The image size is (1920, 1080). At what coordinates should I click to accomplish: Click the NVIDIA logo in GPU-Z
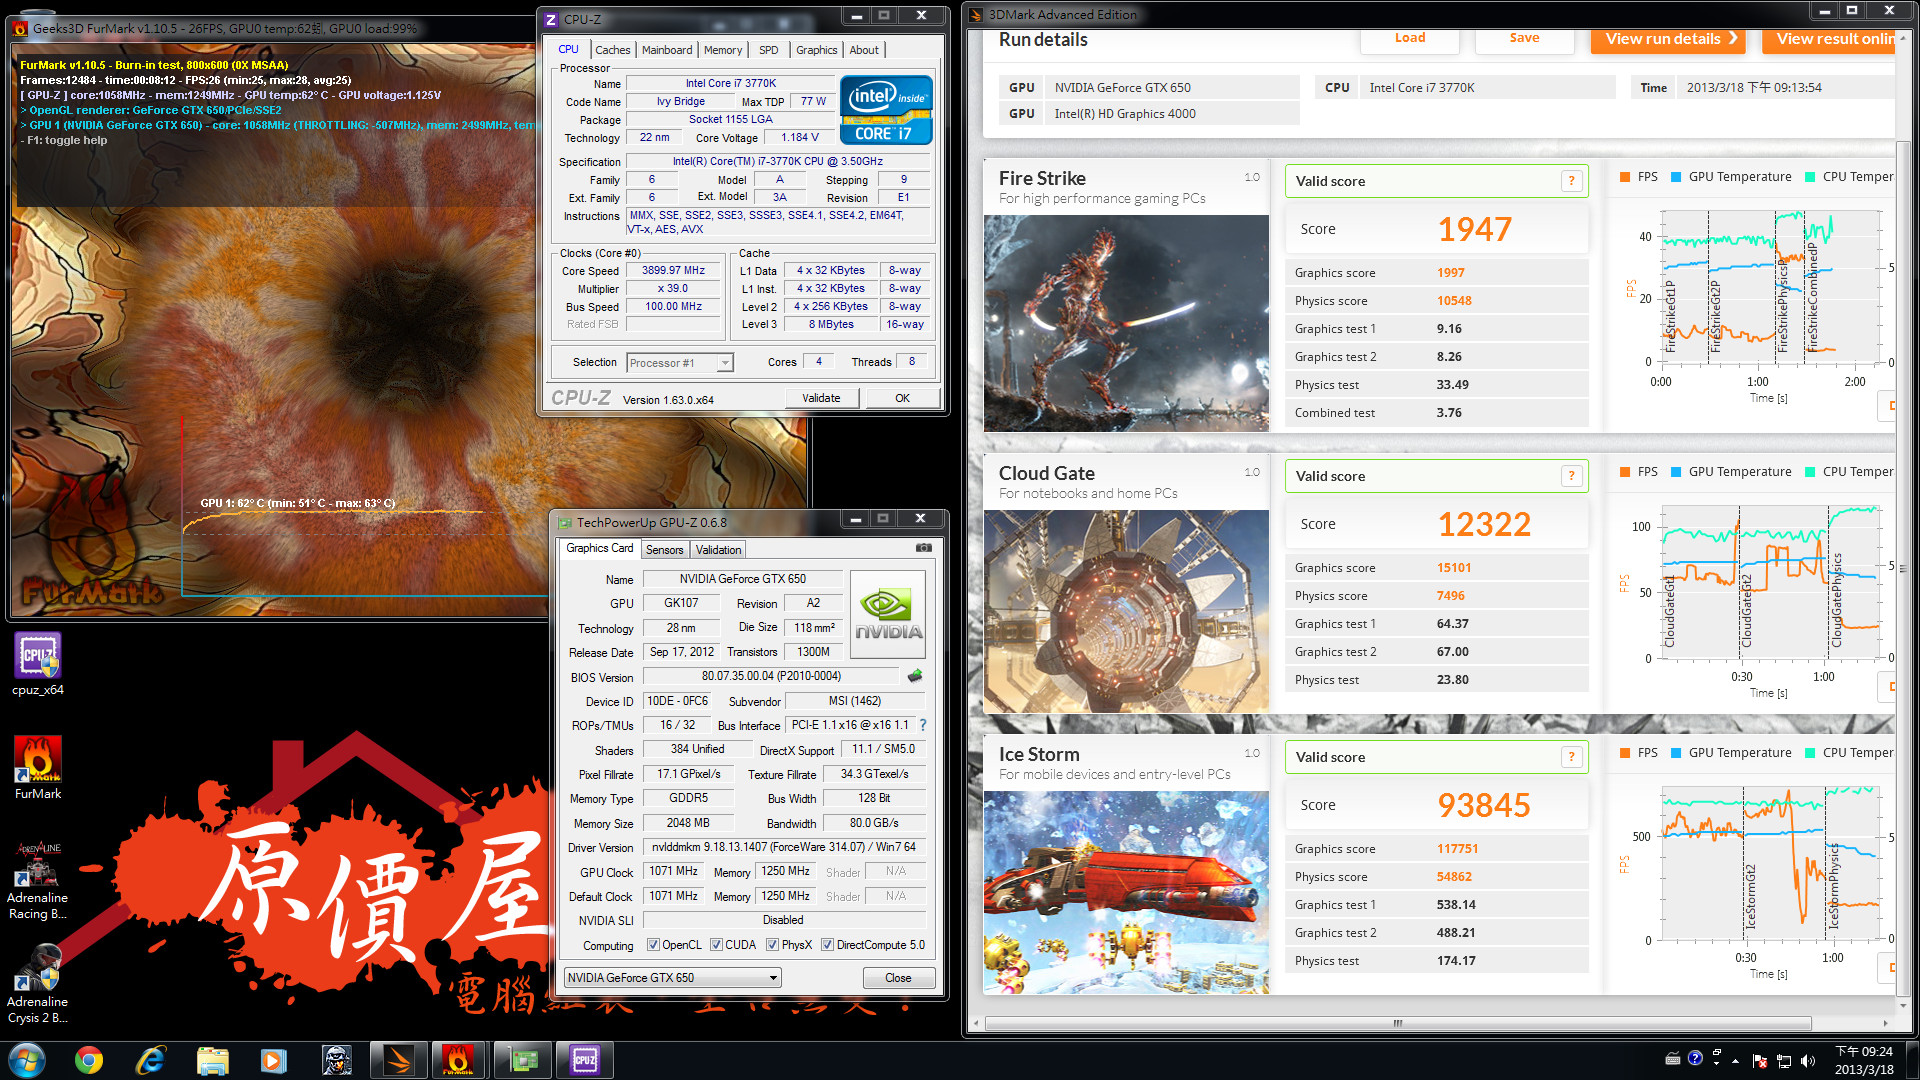click(x=888, y=613)
